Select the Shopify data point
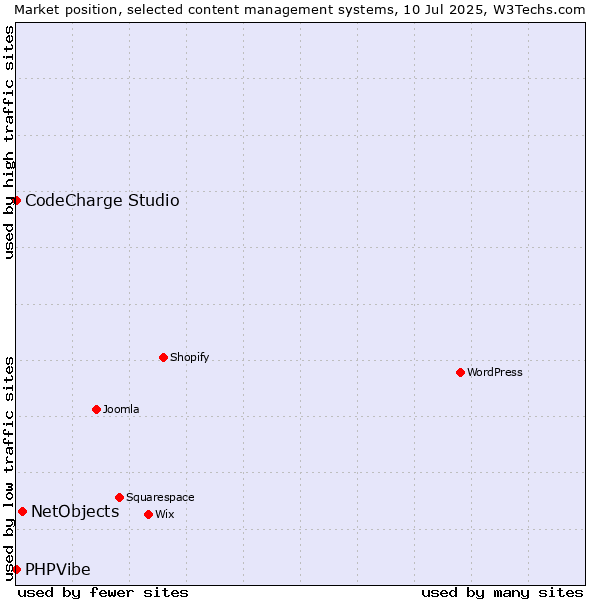 163,357
